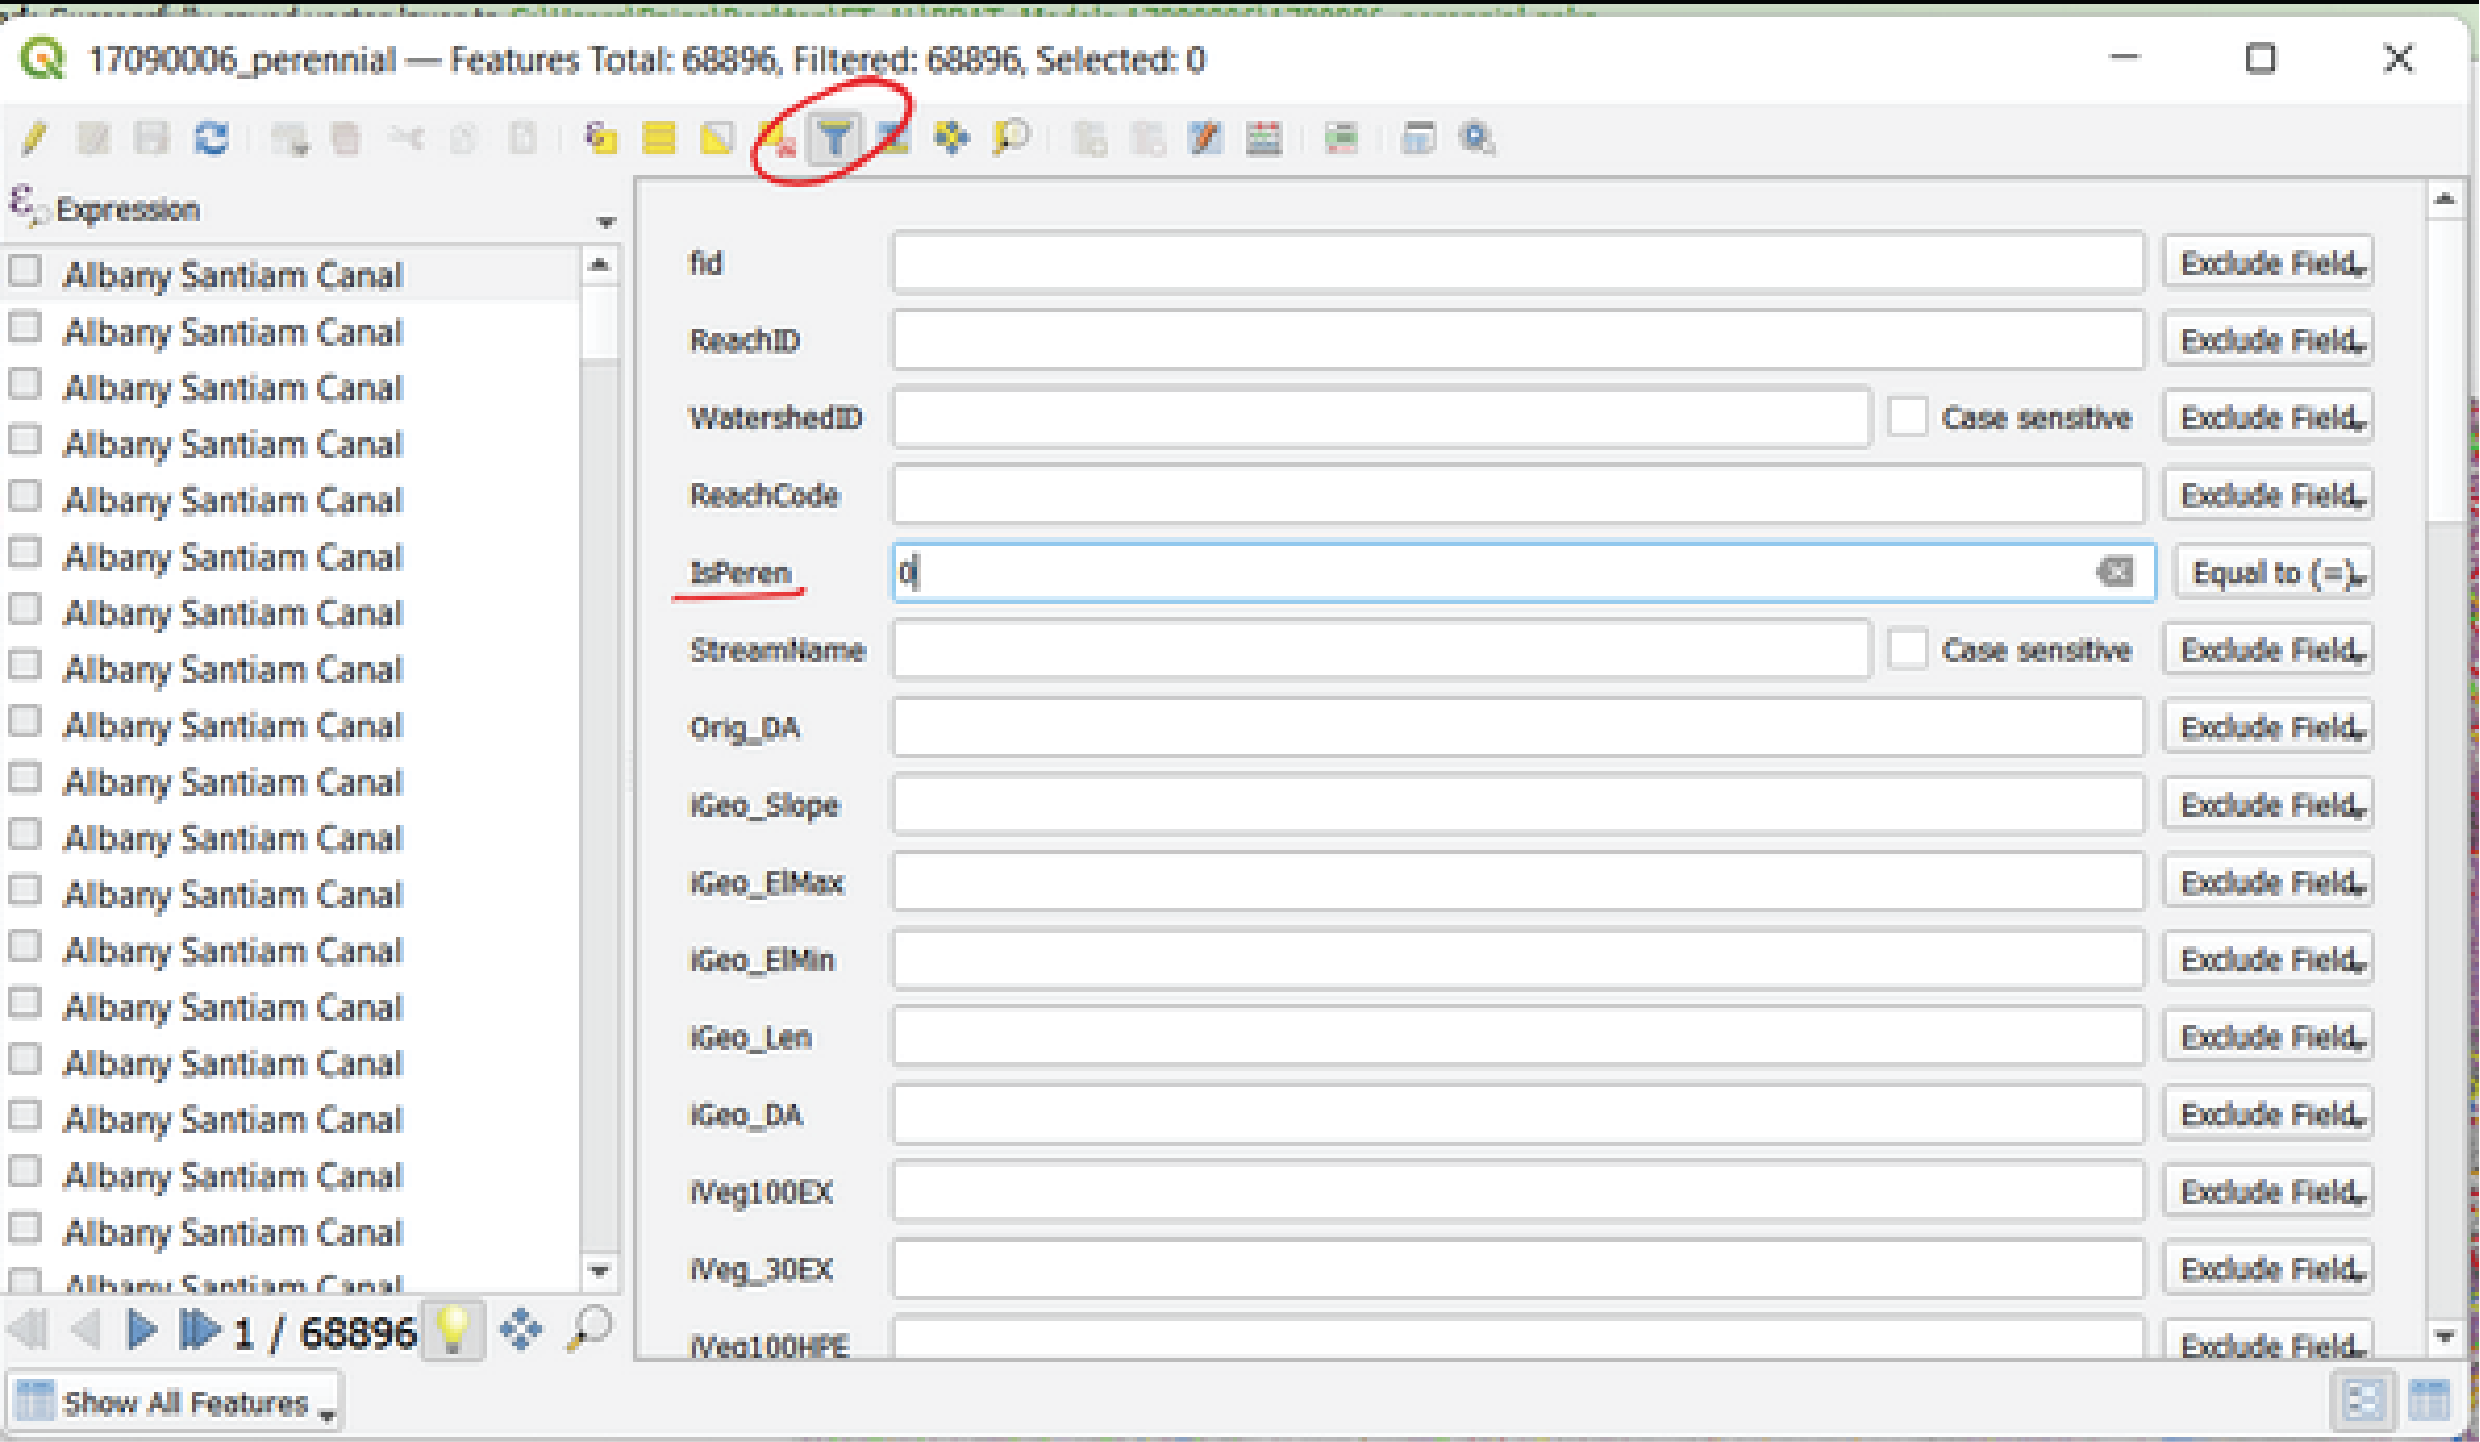Click the fid input field

(1518, 263)
